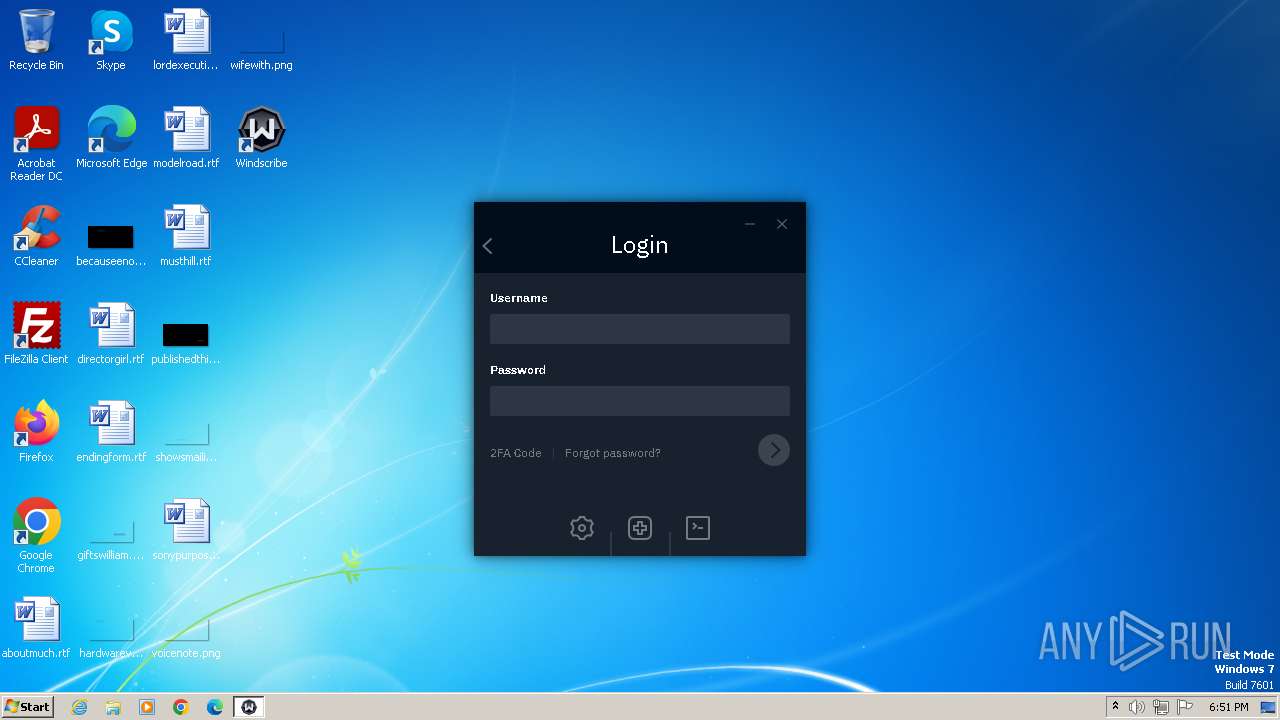Select the Google Chrome desktop shortcut
The height and width of the screenshot is (720, 1280).
(36, 535)
